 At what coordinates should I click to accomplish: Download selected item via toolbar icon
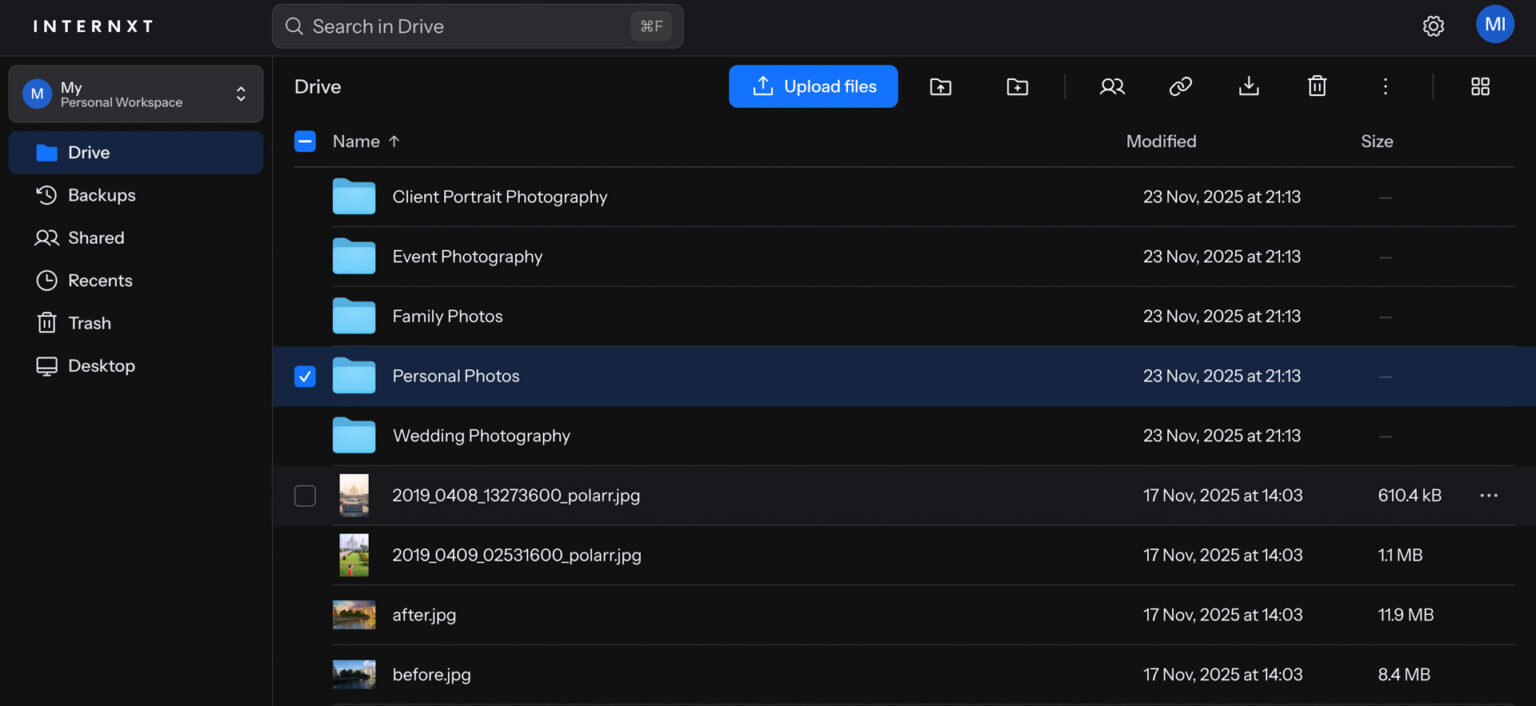coord(1249,87)
